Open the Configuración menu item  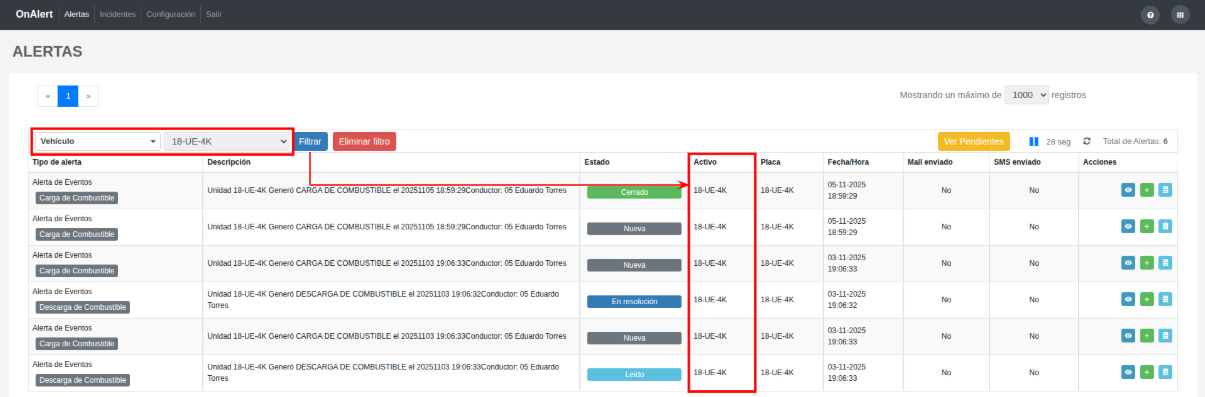171,15
